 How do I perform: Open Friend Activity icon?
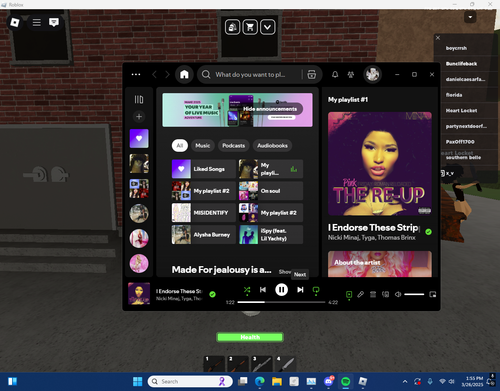pyautogui.click(x=351, y=74)
